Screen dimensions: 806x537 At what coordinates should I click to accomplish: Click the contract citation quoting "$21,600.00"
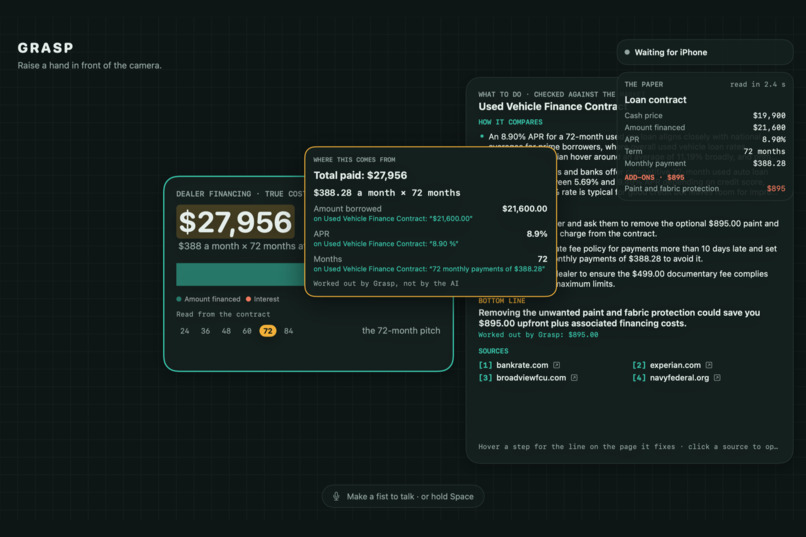pos(393,218)
